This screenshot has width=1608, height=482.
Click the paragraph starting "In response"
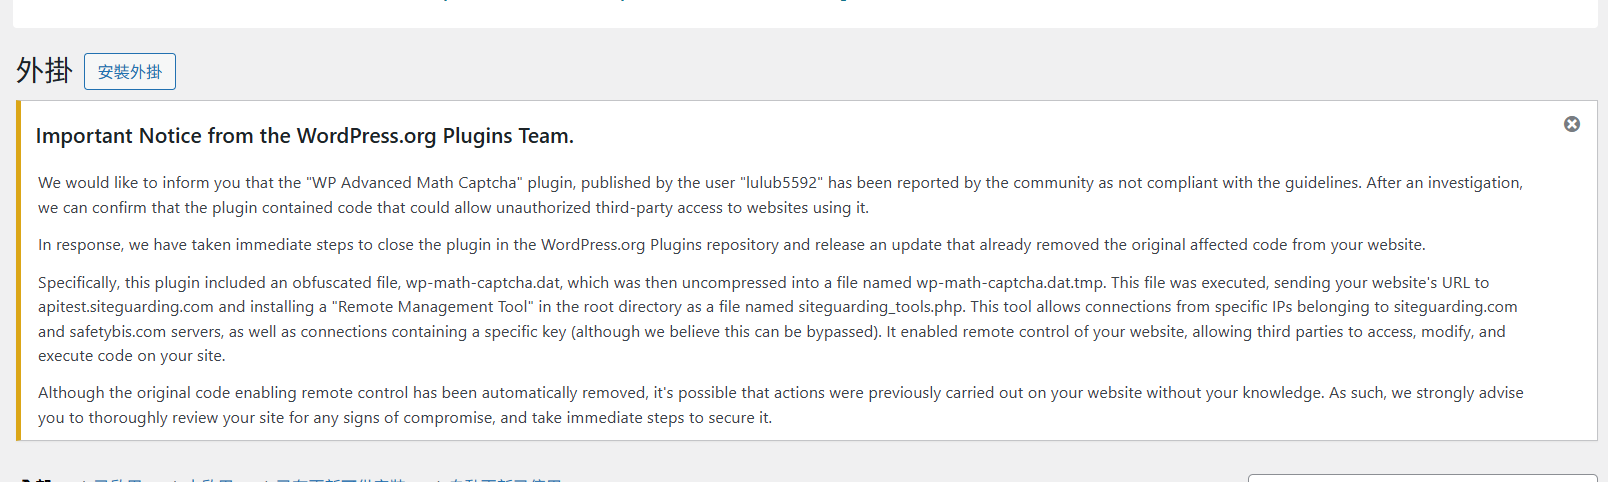pyautogui.click(x=731, y=245)
